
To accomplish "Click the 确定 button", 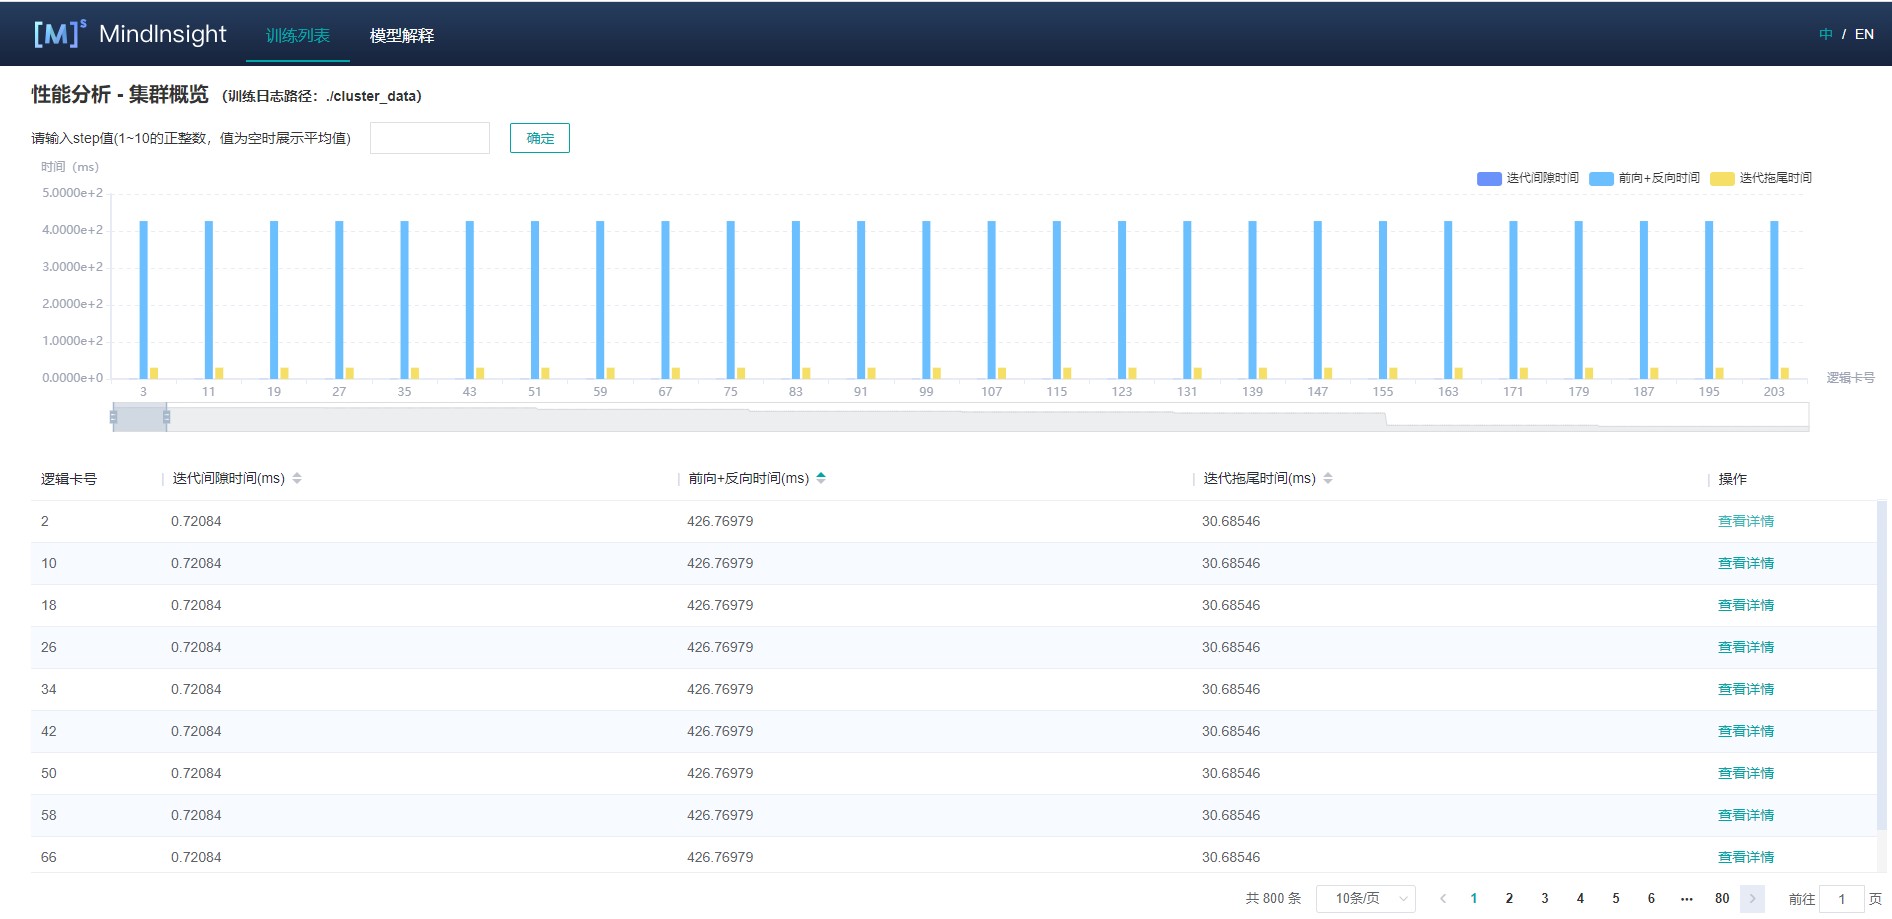I will click(539, 138).
